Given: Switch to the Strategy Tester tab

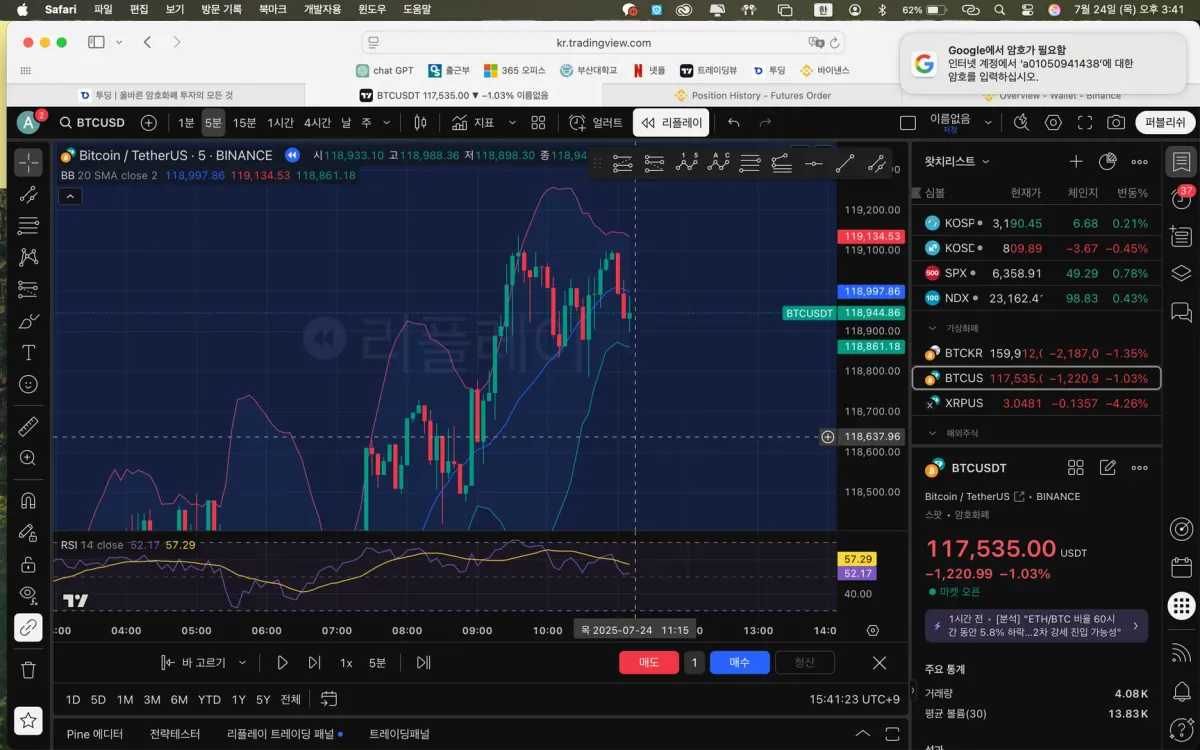Looking at the screenshot, I should point(175,734).
